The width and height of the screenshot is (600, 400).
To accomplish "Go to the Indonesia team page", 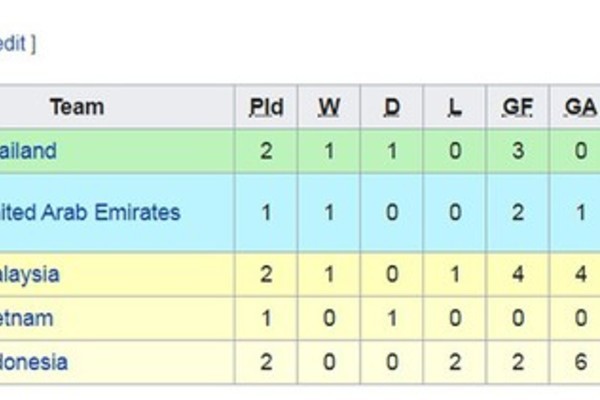I will pyautogui.click(x=34, y=362).
